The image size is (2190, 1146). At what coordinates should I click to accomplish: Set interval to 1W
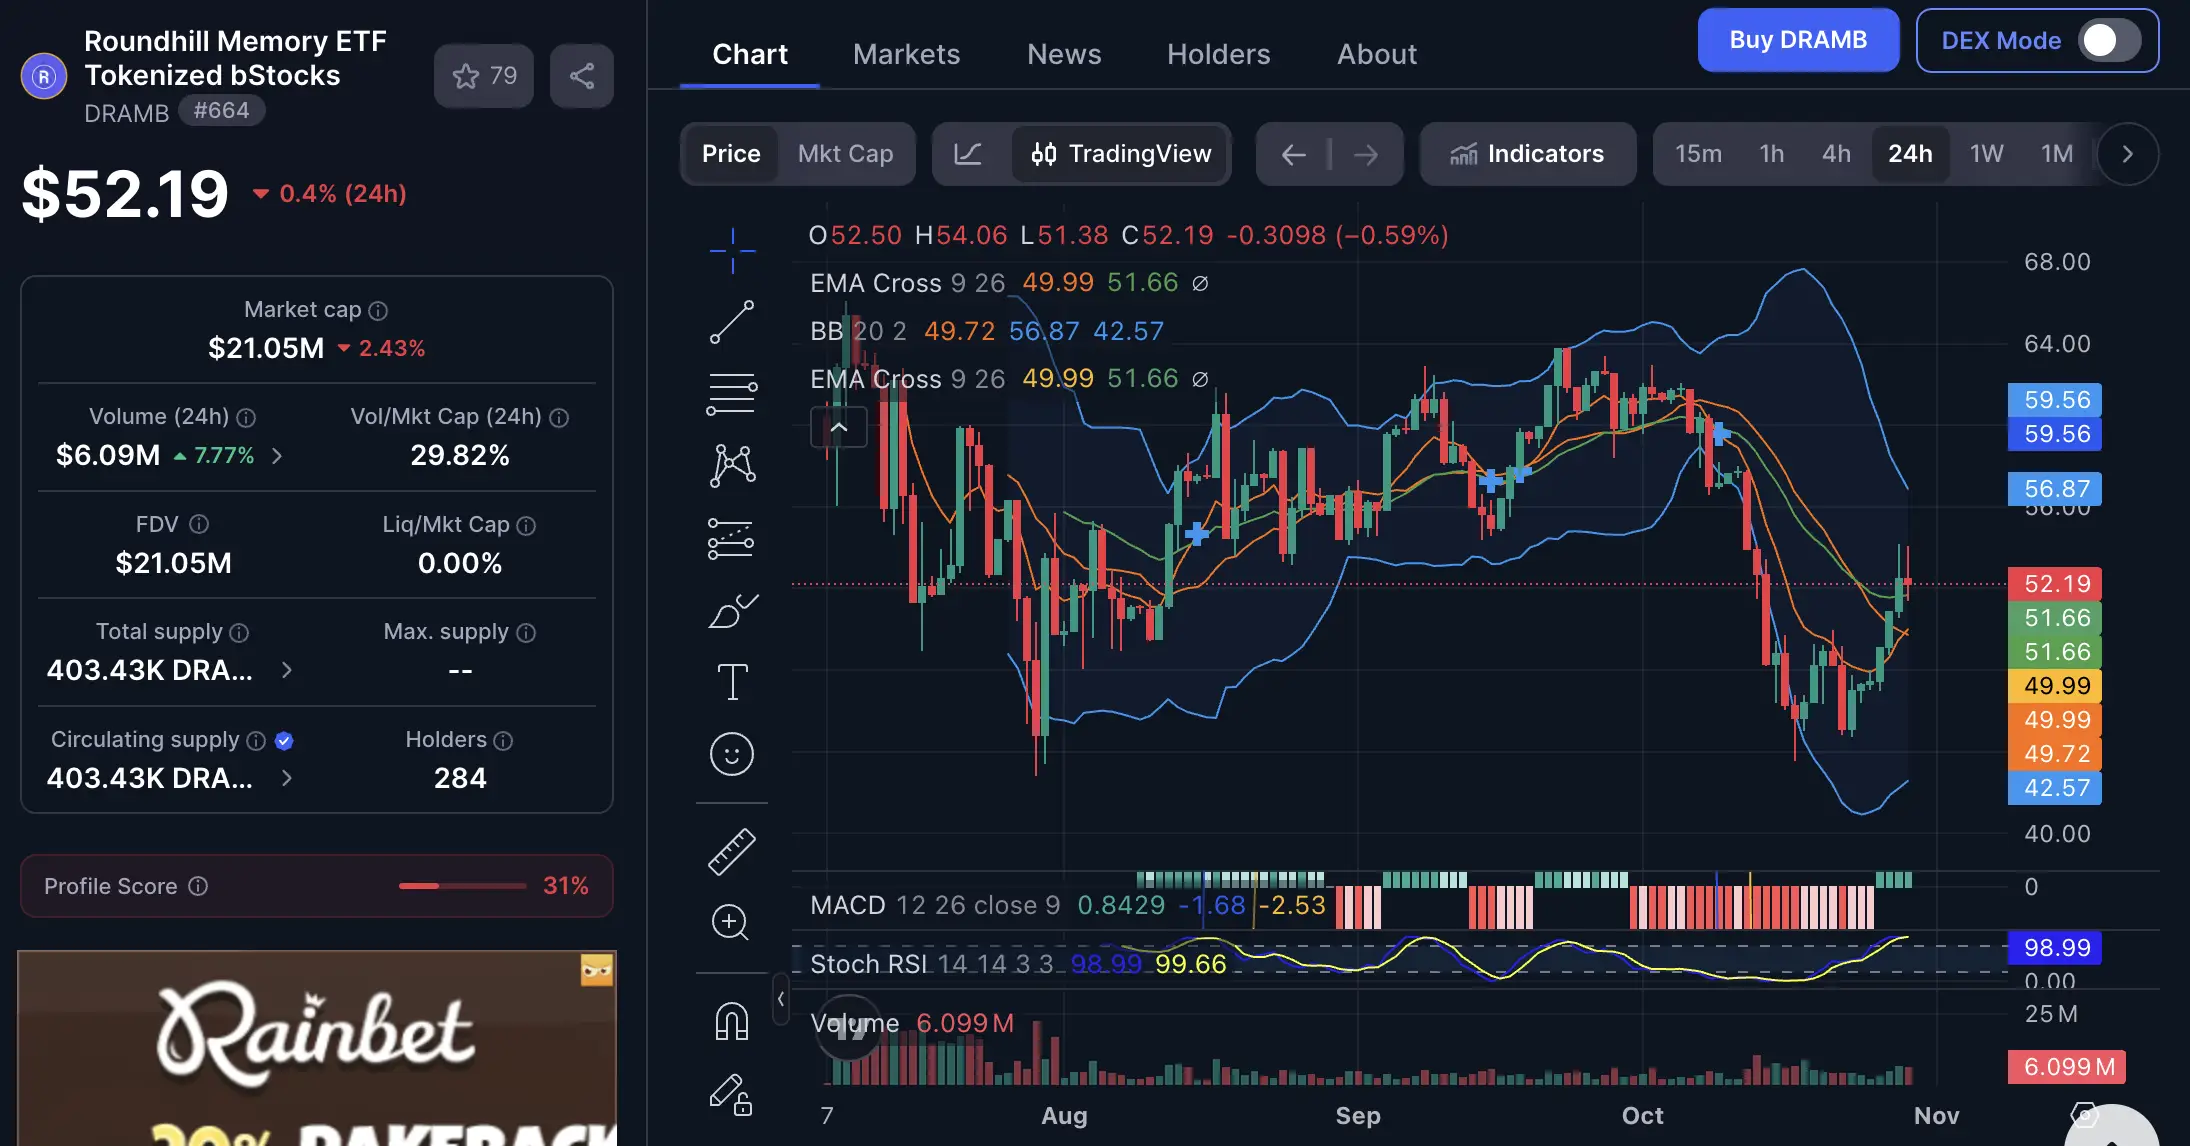point(1986,154)
